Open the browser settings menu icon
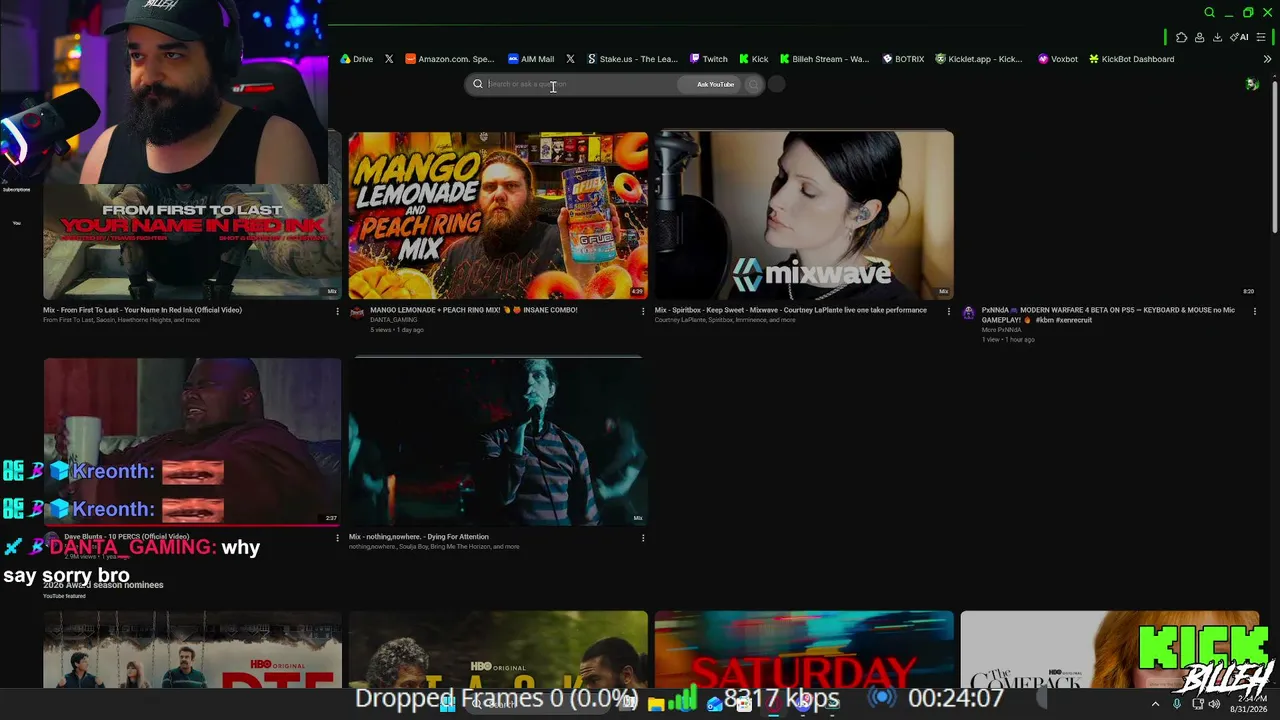Image resolution: width=1280 pixels, height=720 pixels. (1261, 37)
